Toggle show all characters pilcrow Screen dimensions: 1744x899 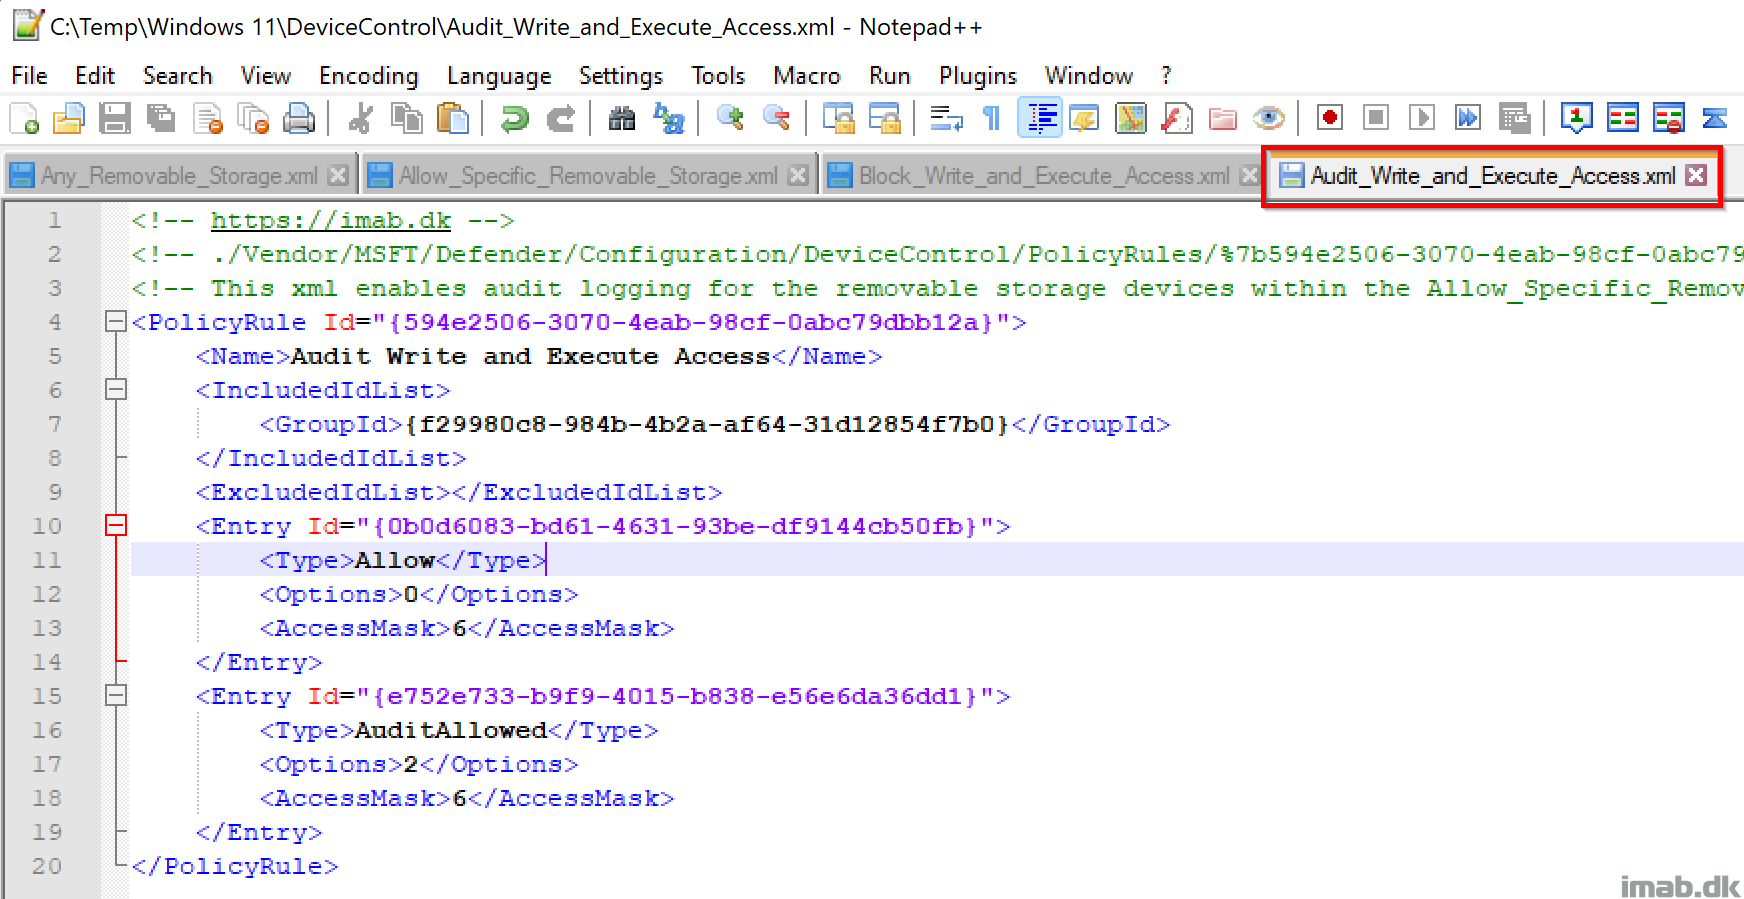coord(992,118)
